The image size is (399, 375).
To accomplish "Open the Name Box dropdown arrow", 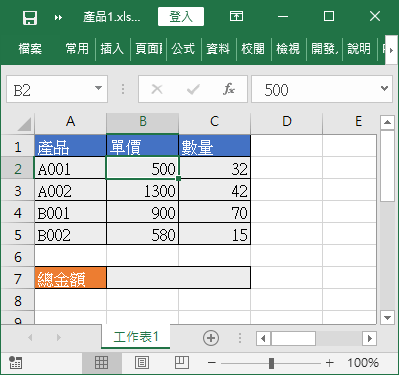I will [x=98, y=89].
